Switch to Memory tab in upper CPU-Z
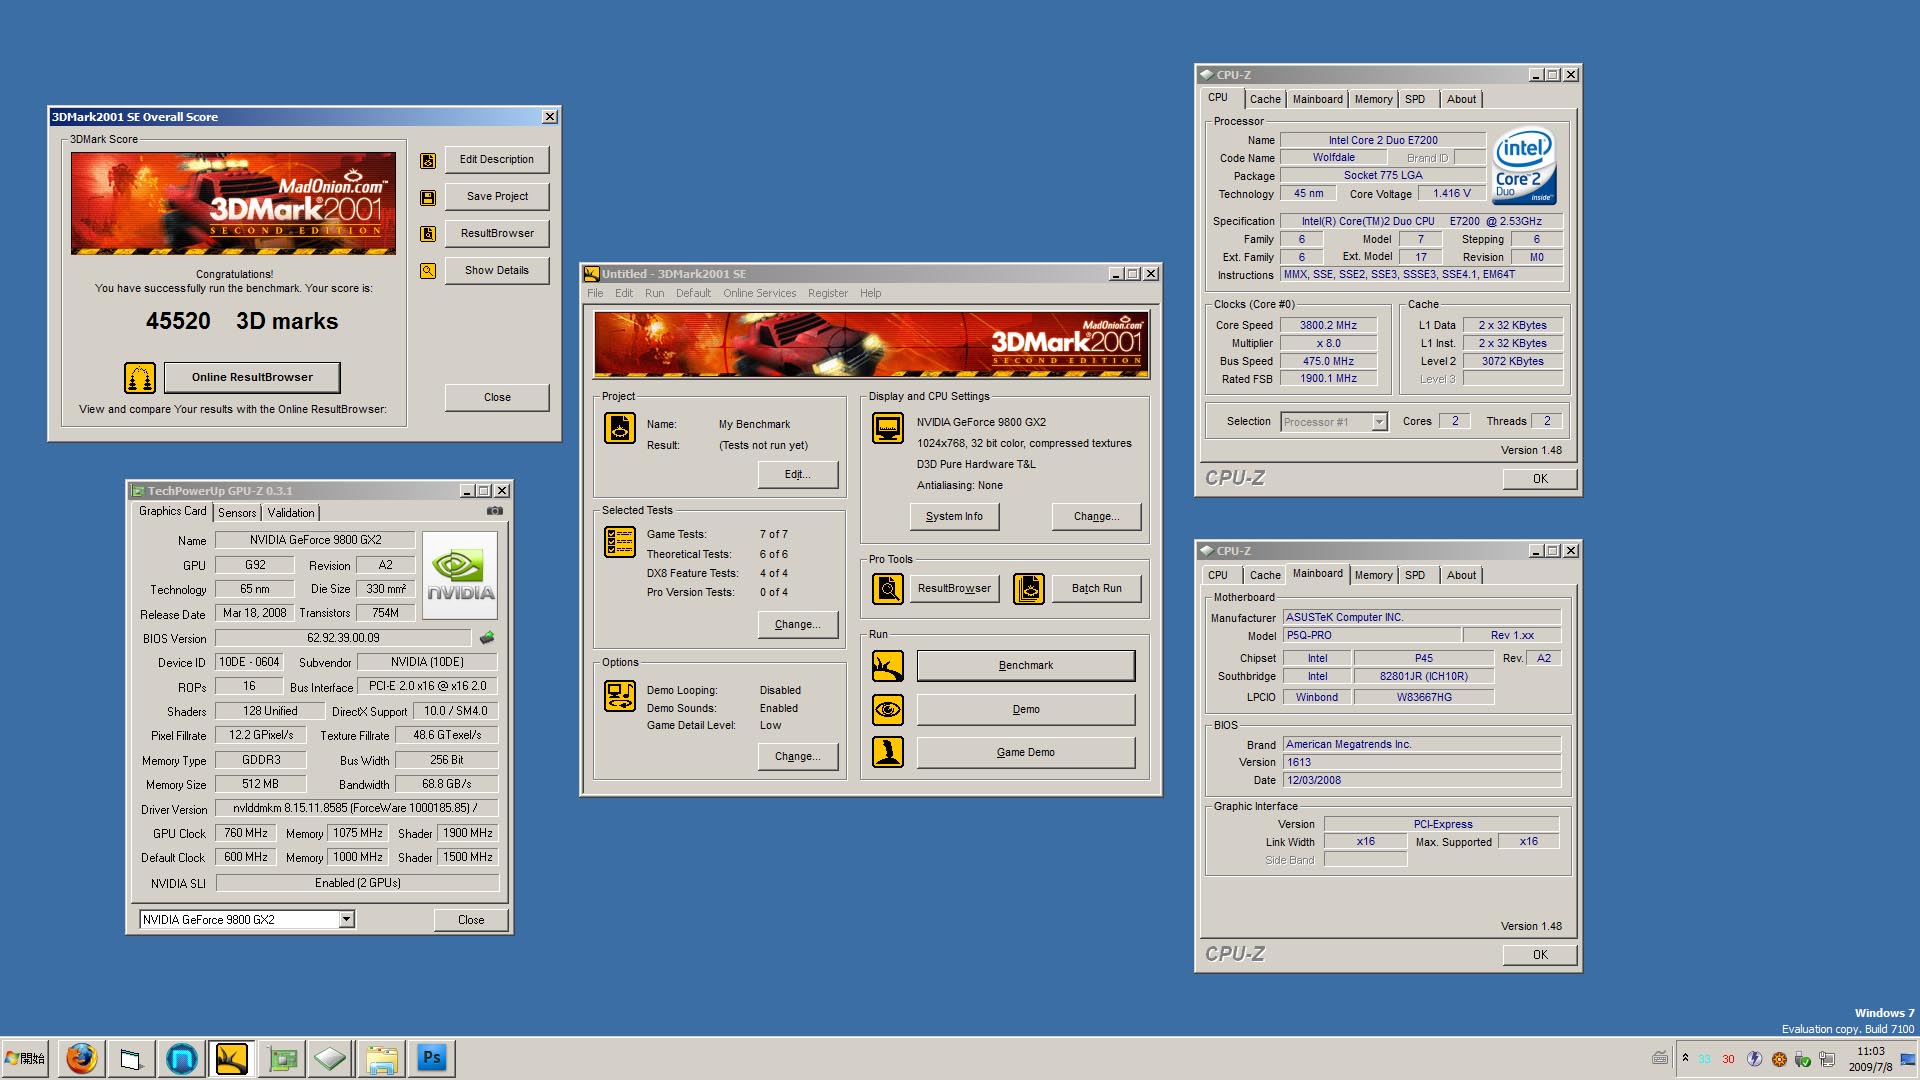The width and height of the screenshot is (1920, 1080). point(1373,100)
